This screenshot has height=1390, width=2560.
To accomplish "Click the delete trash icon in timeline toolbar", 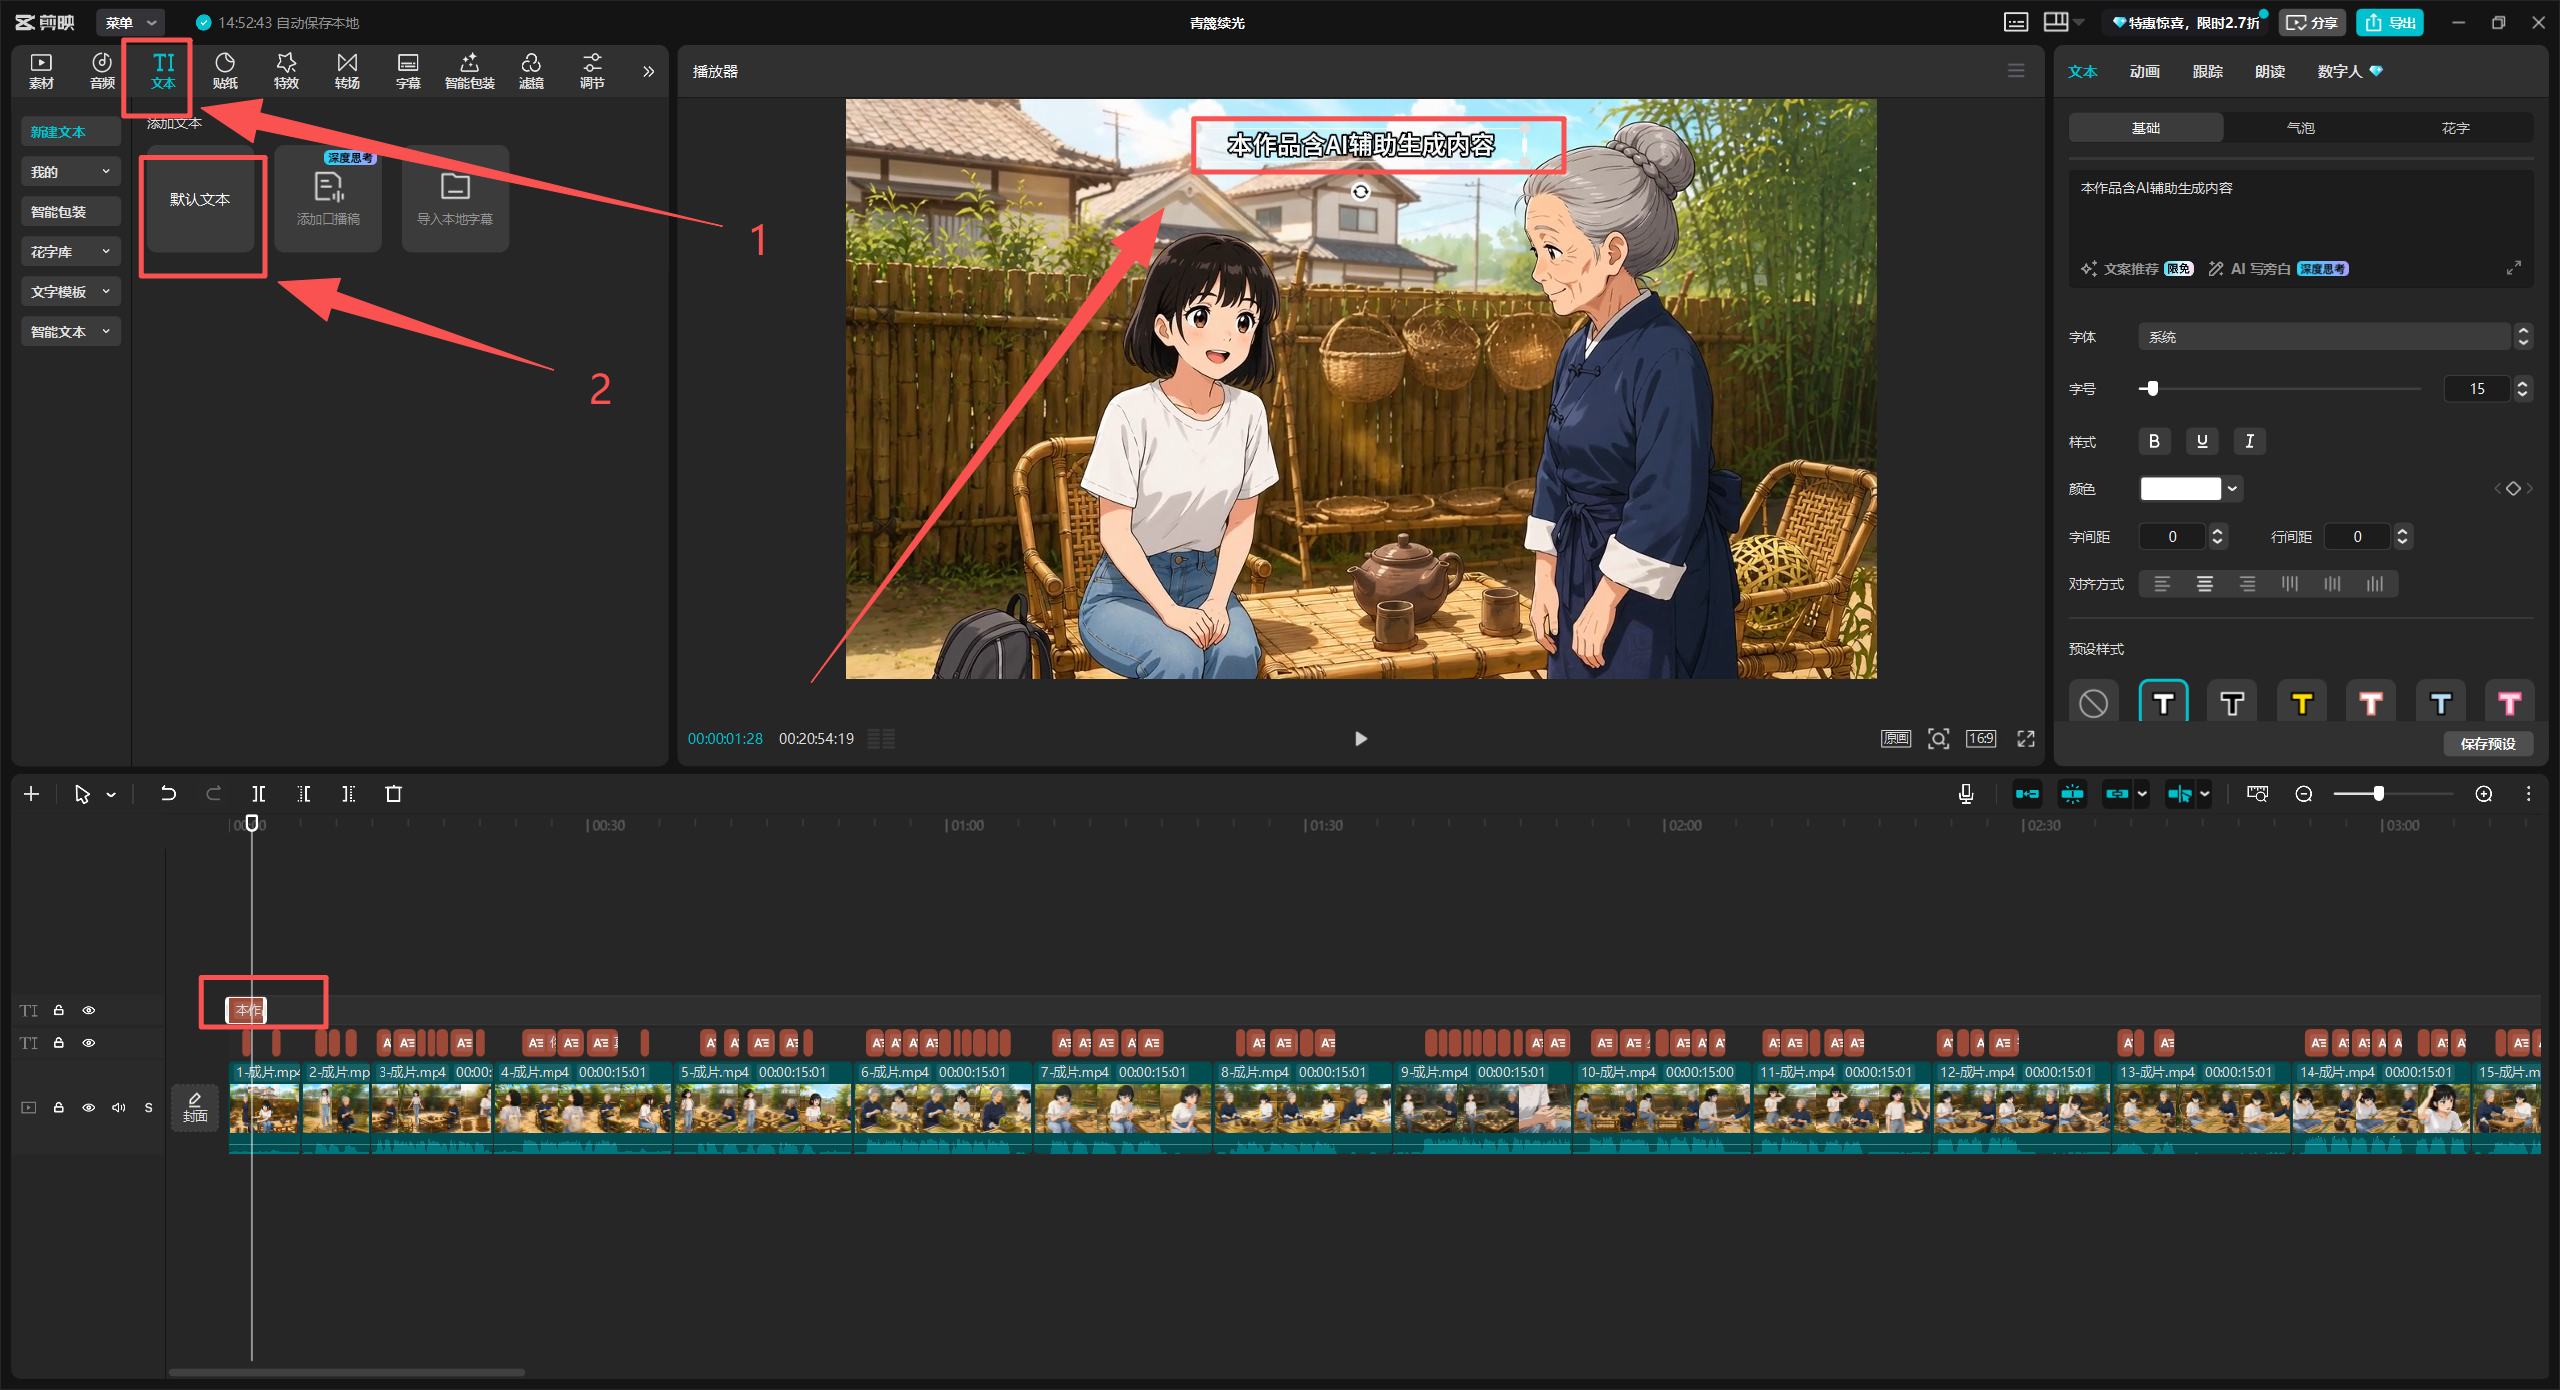I will (393, 794).
